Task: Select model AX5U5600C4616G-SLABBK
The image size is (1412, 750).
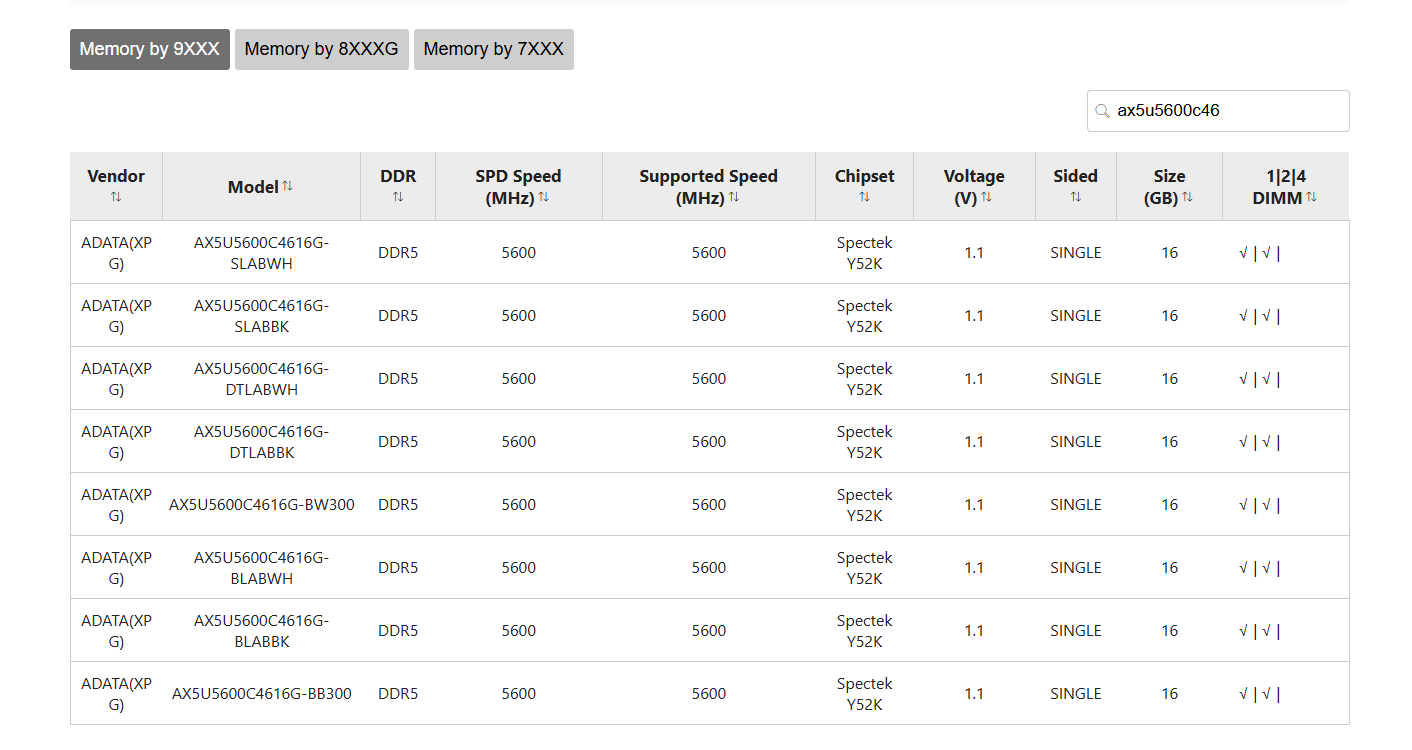Action: point(261,316)
